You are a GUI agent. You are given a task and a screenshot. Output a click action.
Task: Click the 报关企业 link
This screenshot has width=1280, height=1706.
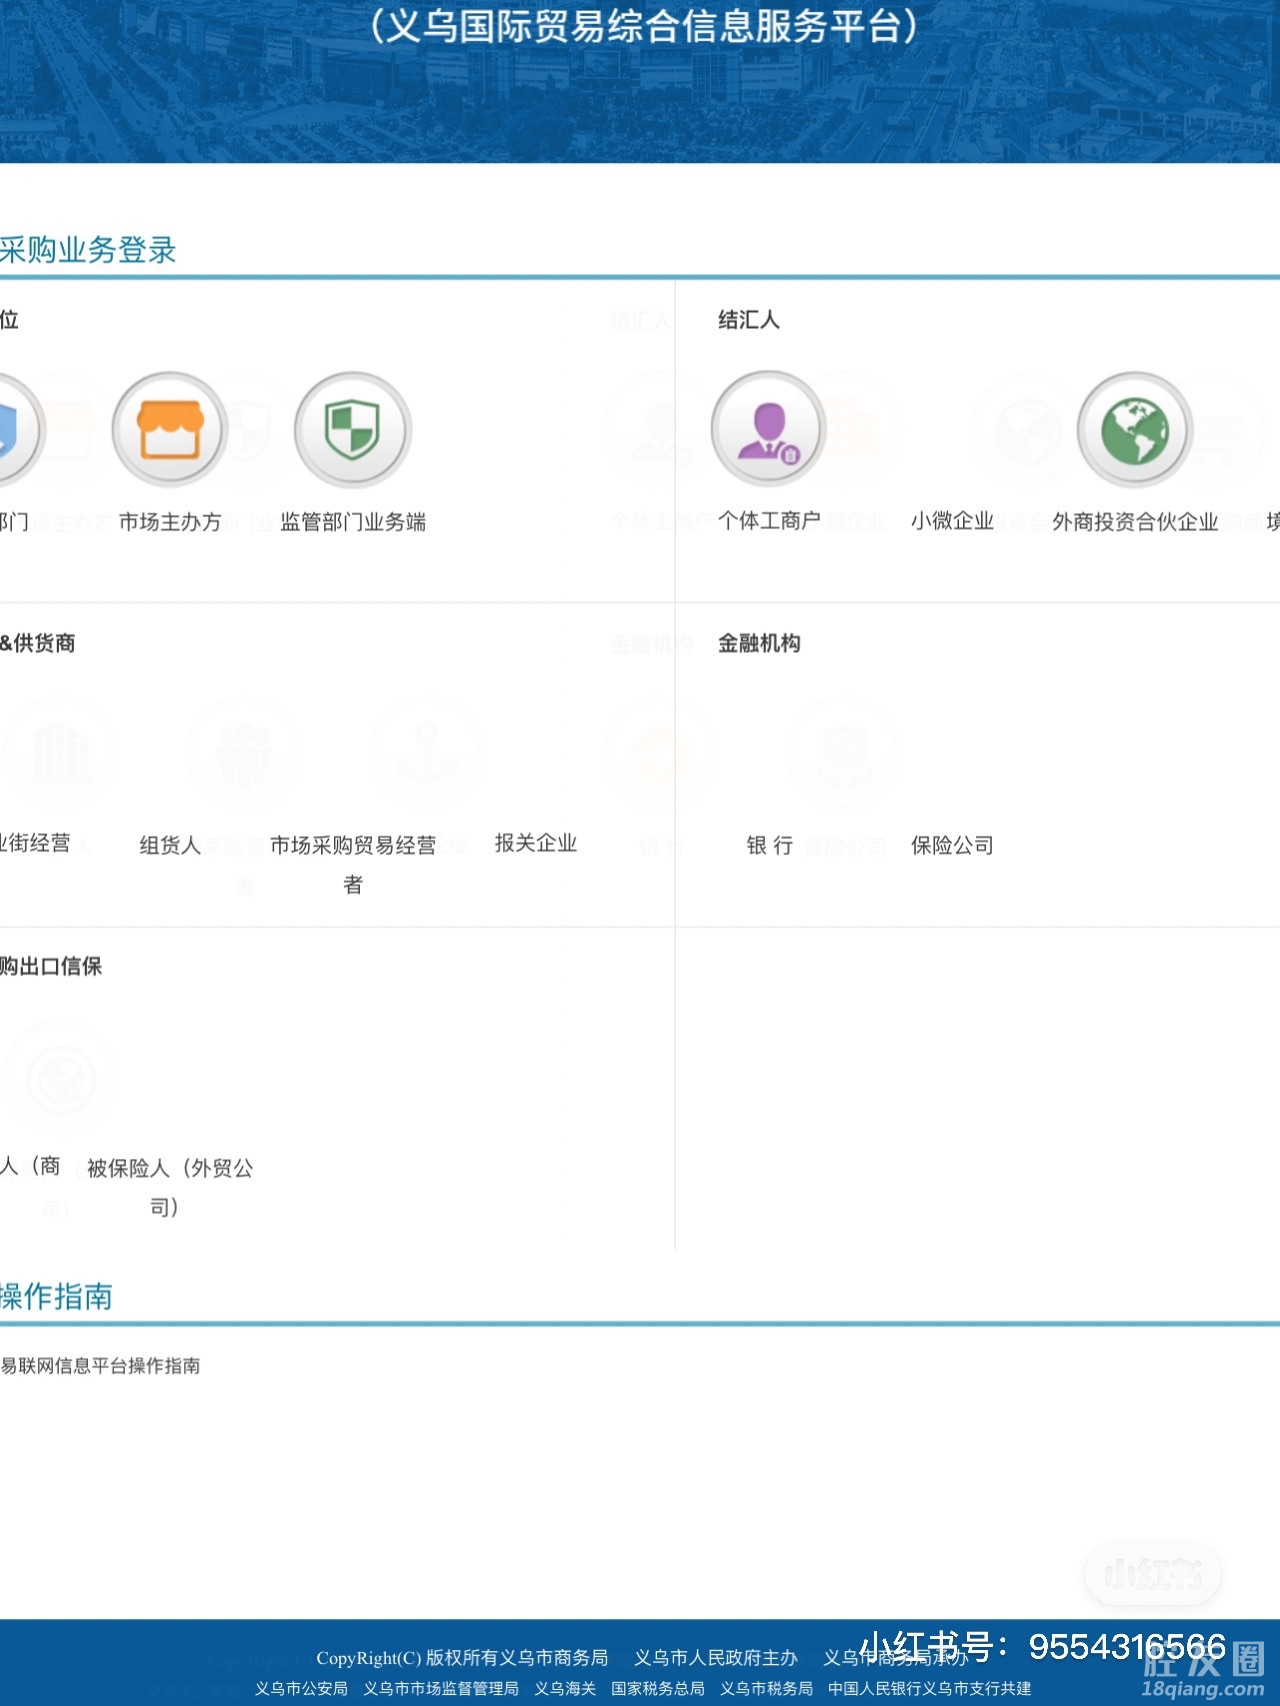[536, 843]
